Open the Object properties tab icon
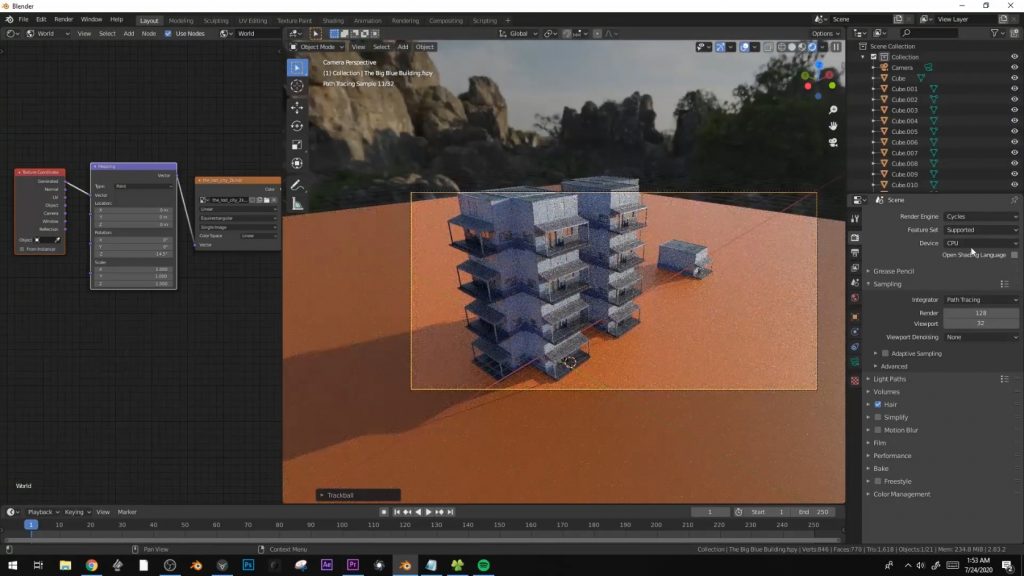This screenshot has width=1024, height=576. coord(855,317)
